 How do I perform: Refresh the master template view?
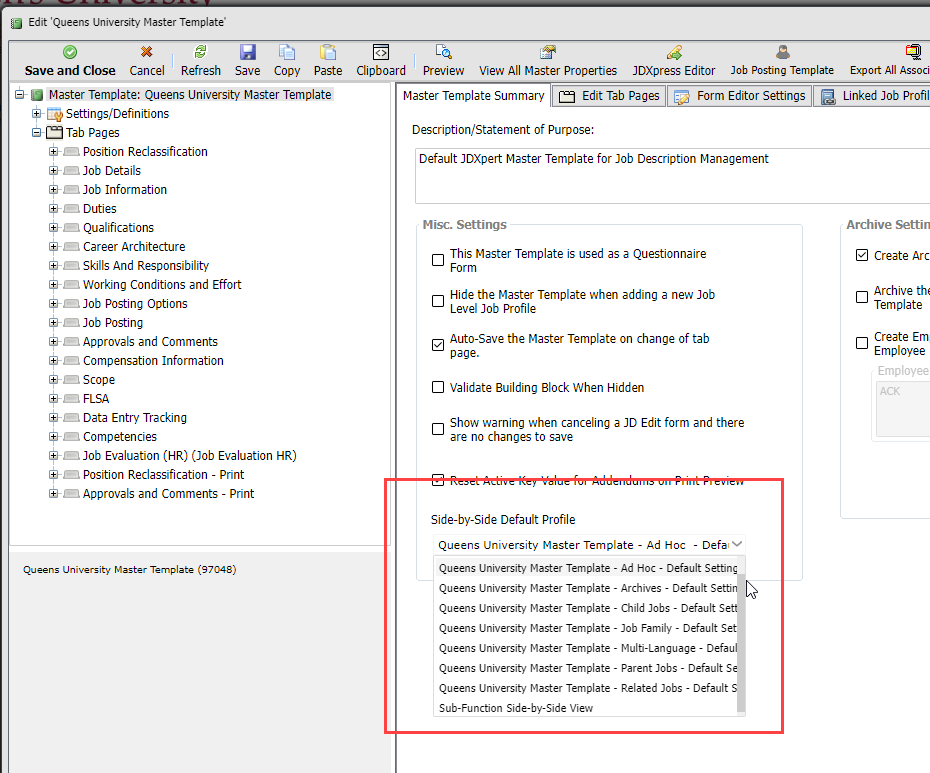click(x=200, y=53)
